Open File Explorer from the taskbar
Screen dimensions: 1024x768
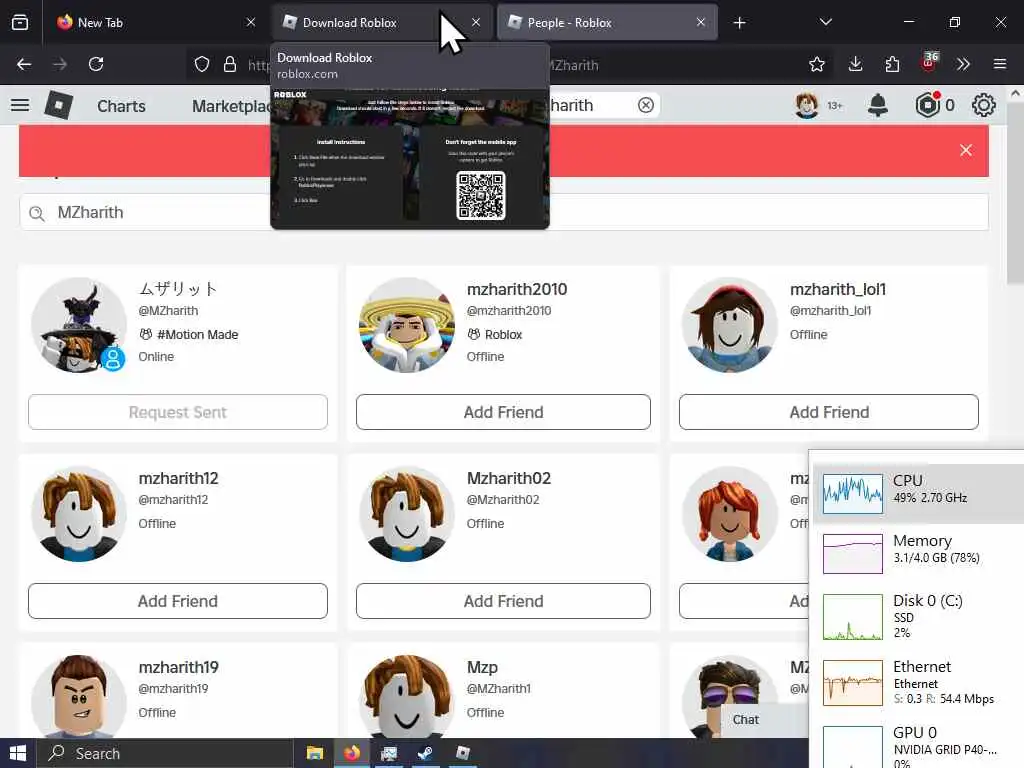pos(315,753)
